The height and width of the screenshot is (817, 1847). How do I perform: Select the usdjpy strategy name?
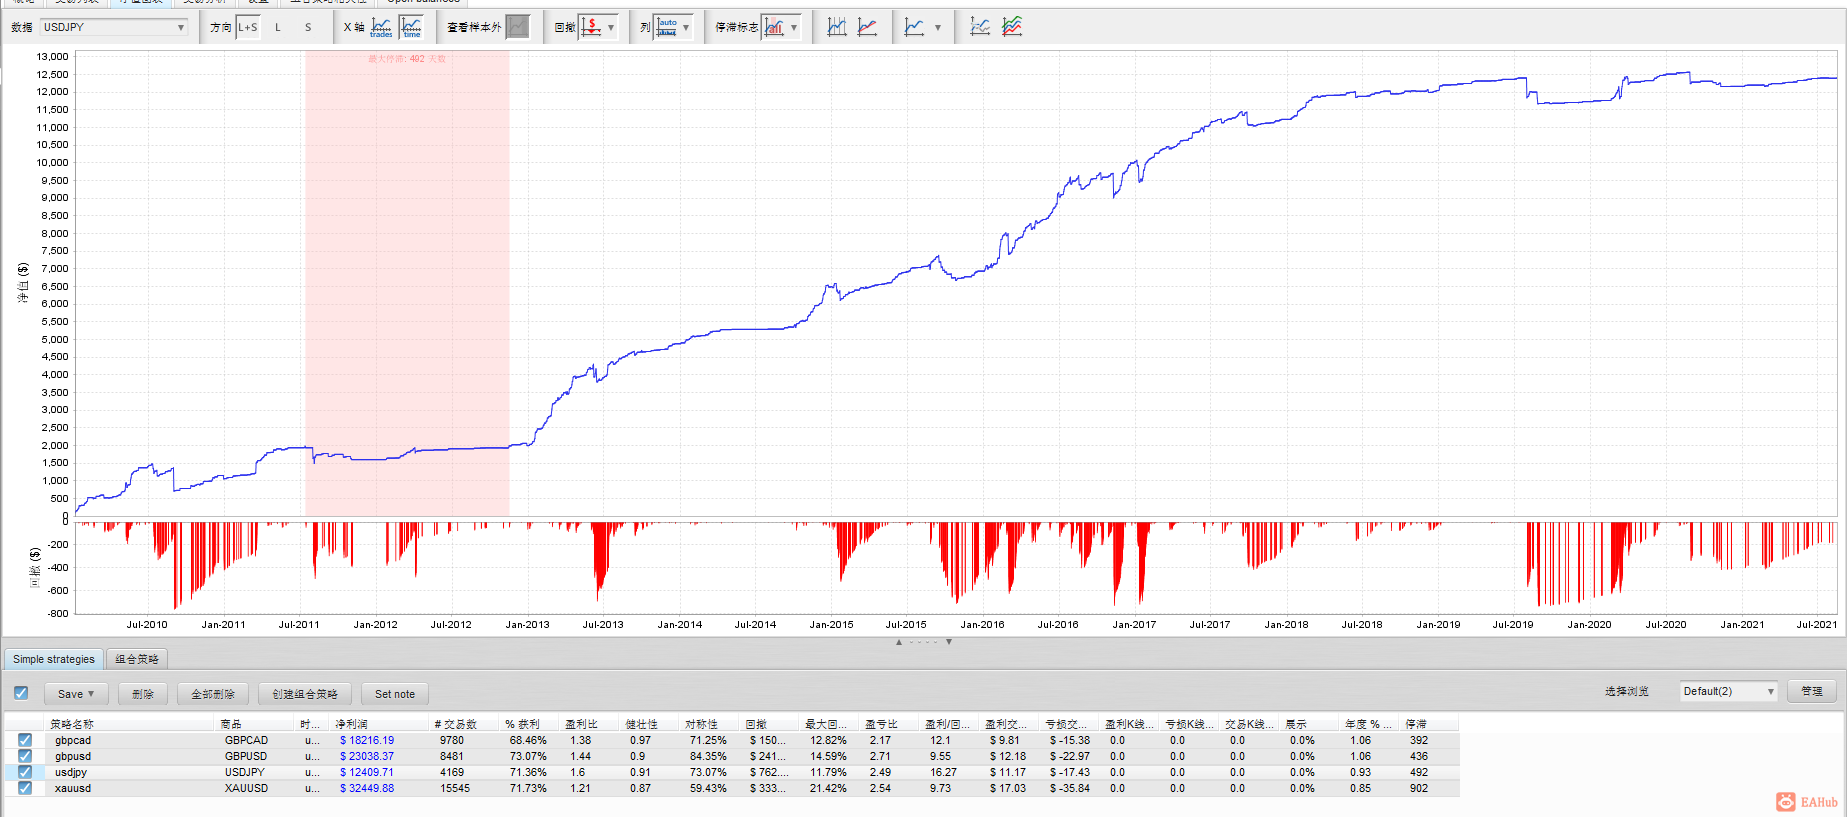pyautogui.click(x=71, y=773)
